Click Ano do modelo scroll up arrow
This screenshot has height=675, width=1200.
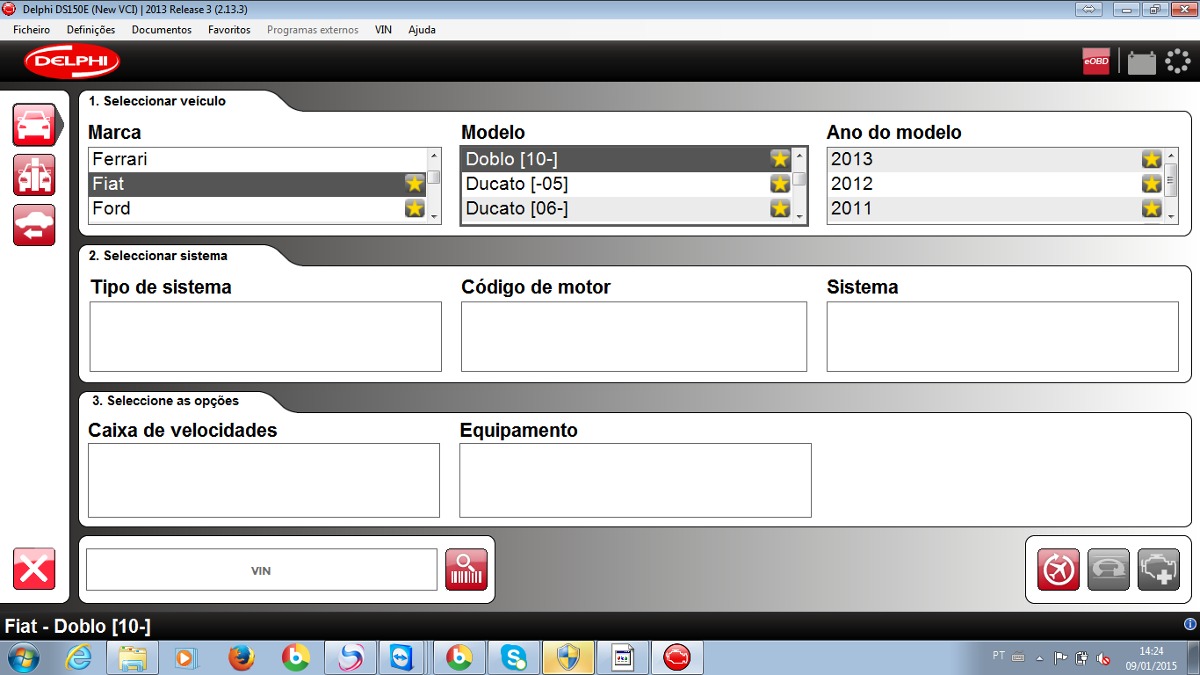point(1171,155)
